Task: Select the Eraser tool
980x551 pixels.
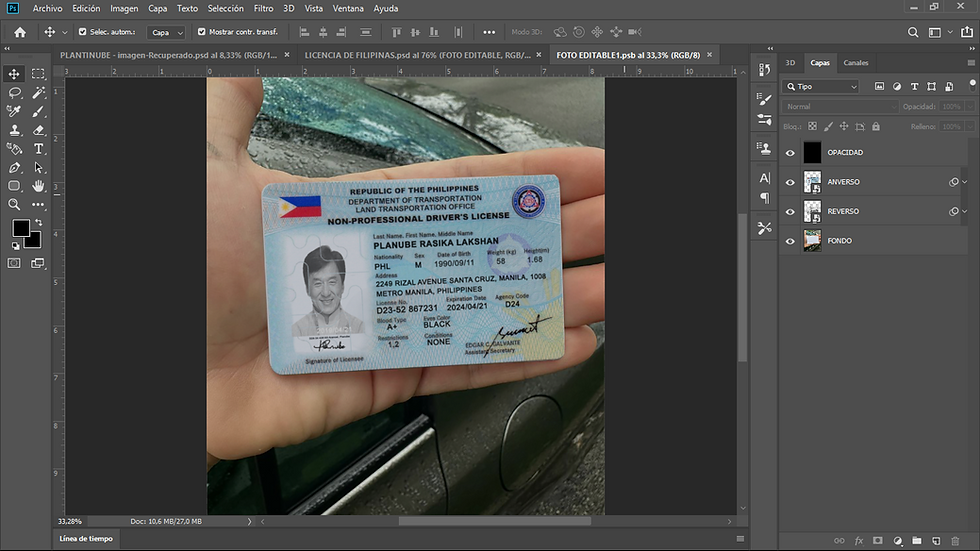Action: (x=38, y=130)
